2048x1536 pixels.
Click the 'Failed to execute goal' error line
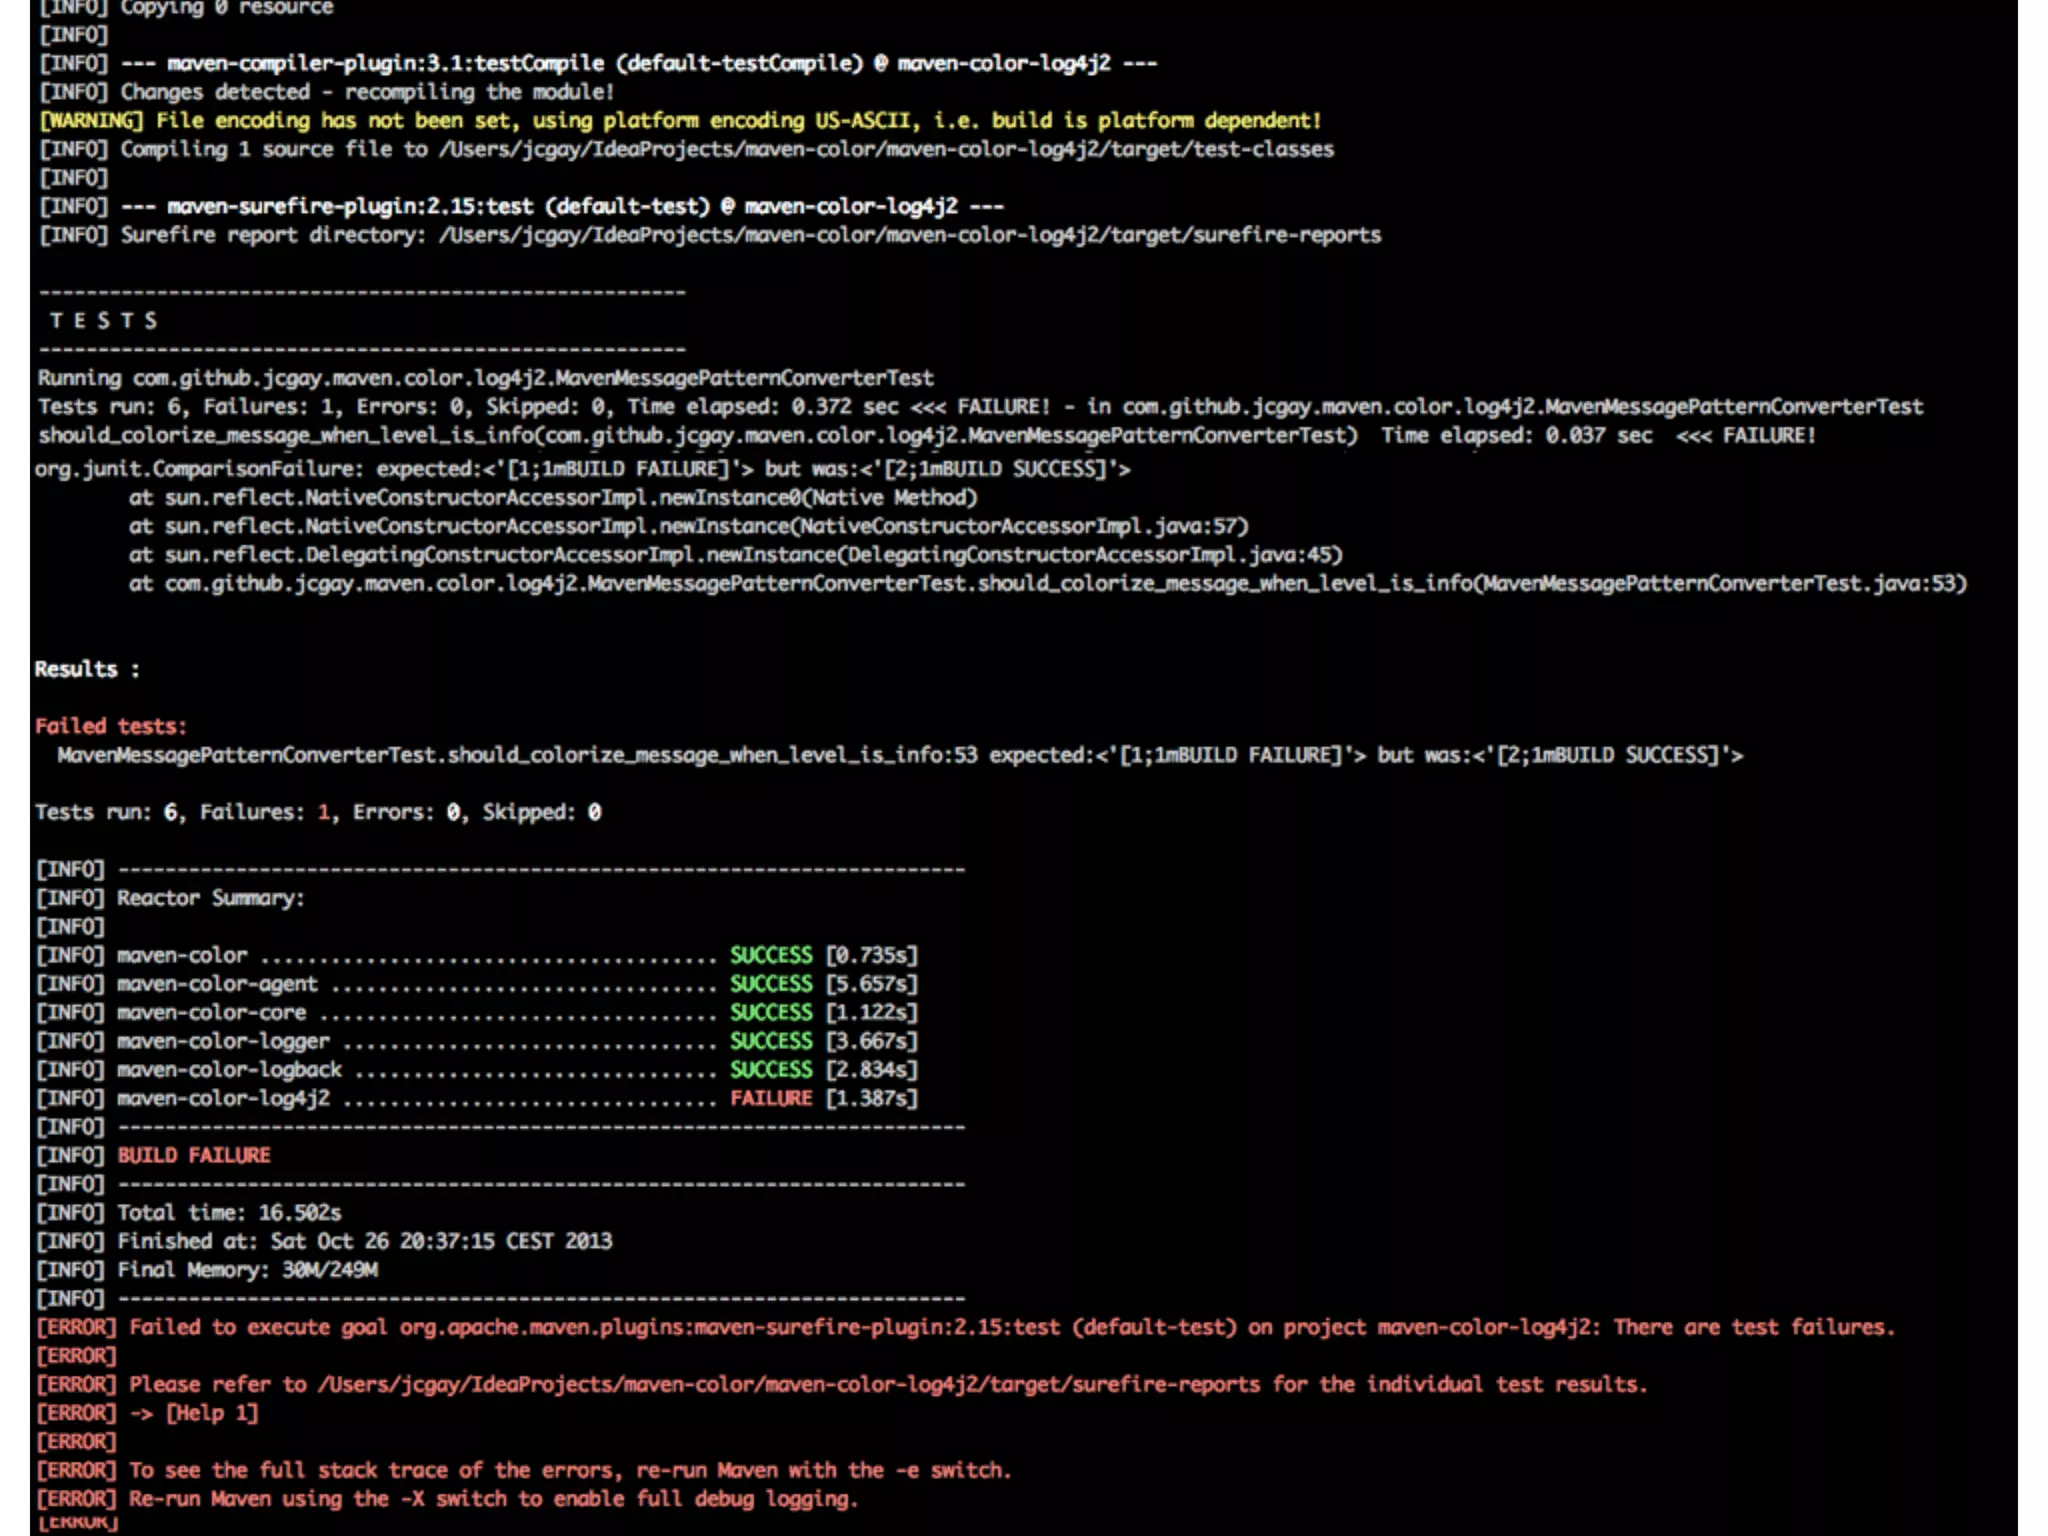click(966, 1327)
